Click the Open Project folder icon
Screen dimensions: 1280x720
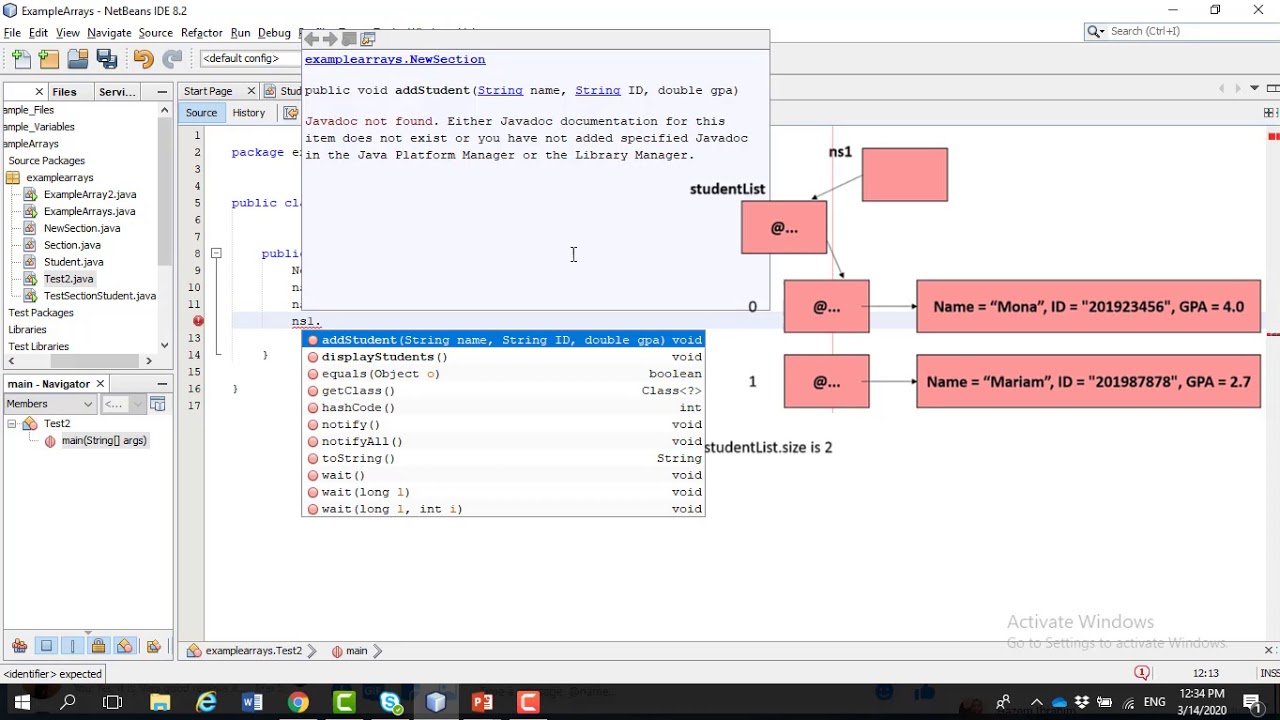pyautogui.click(x=77, y=59)
